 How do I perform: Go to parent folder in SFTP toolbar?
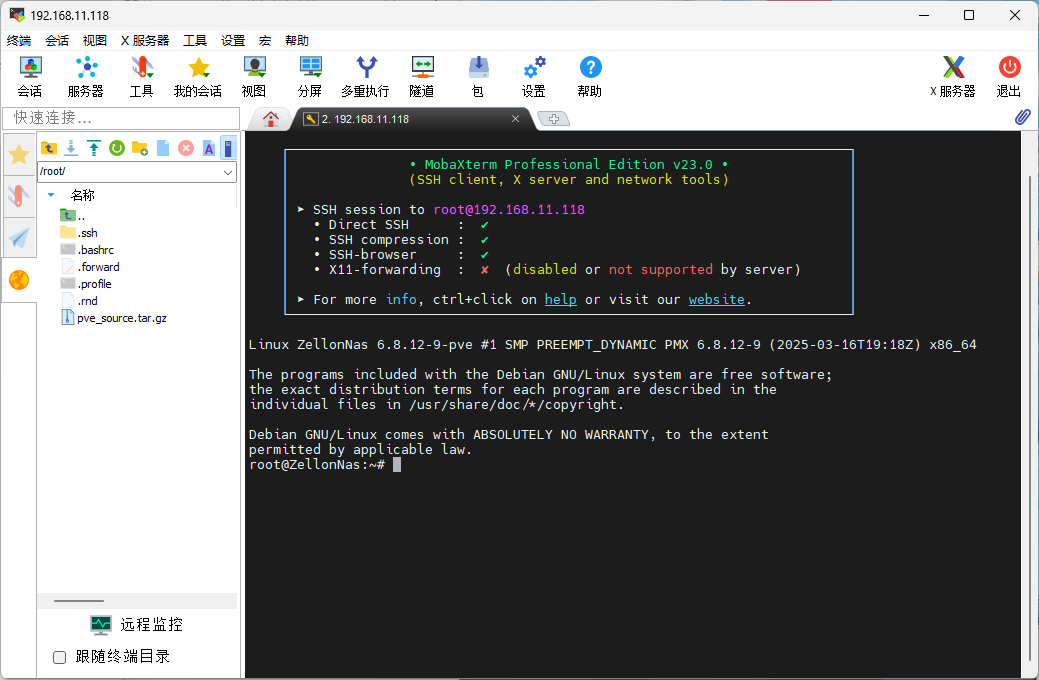[48, 148]
